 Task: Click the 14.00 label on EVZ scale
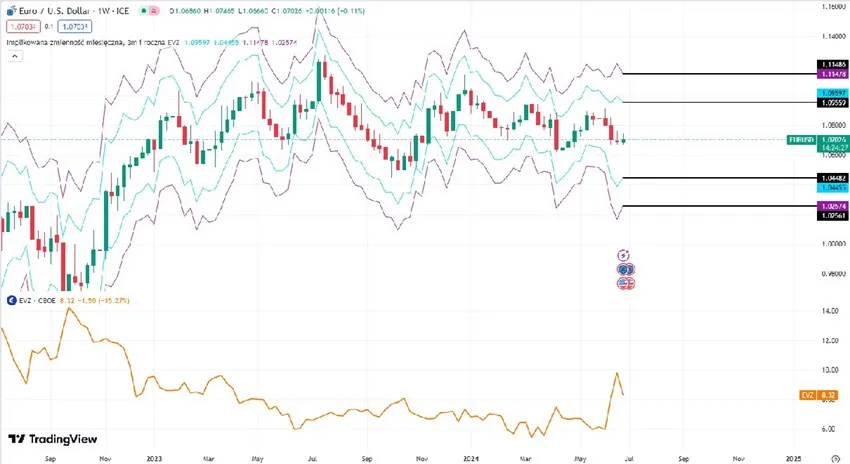(x=829, y=311)
